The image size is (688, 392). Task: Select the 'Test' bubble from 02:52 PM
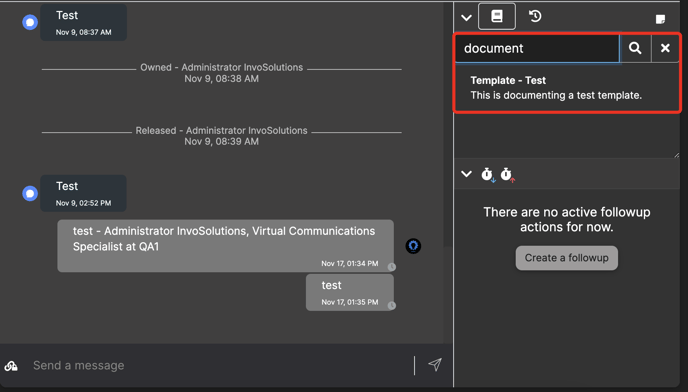coord(83,193)
